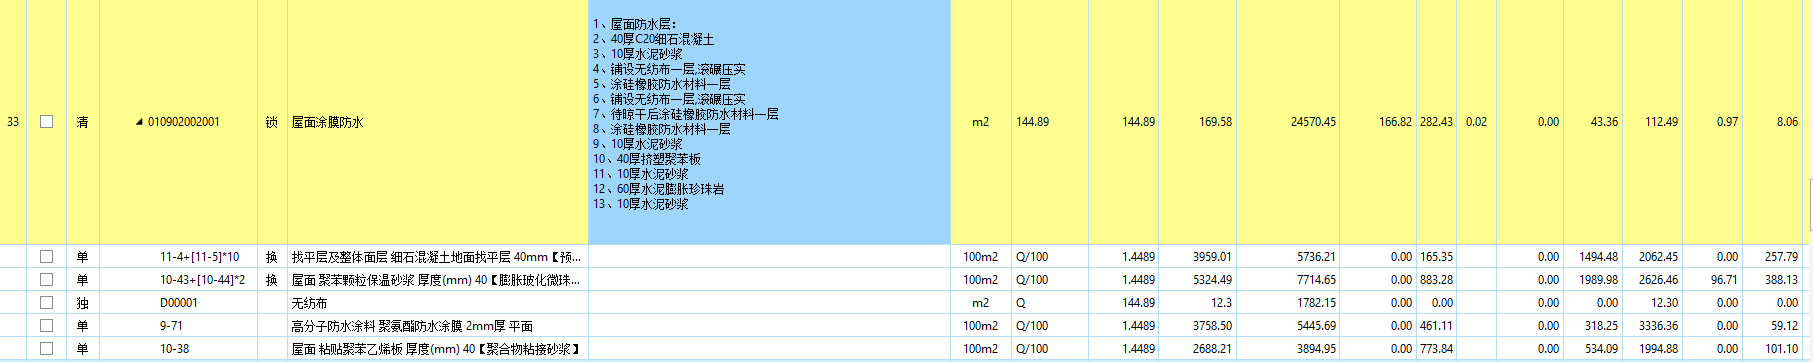Select total 3894.95

tap(1316, 349)
